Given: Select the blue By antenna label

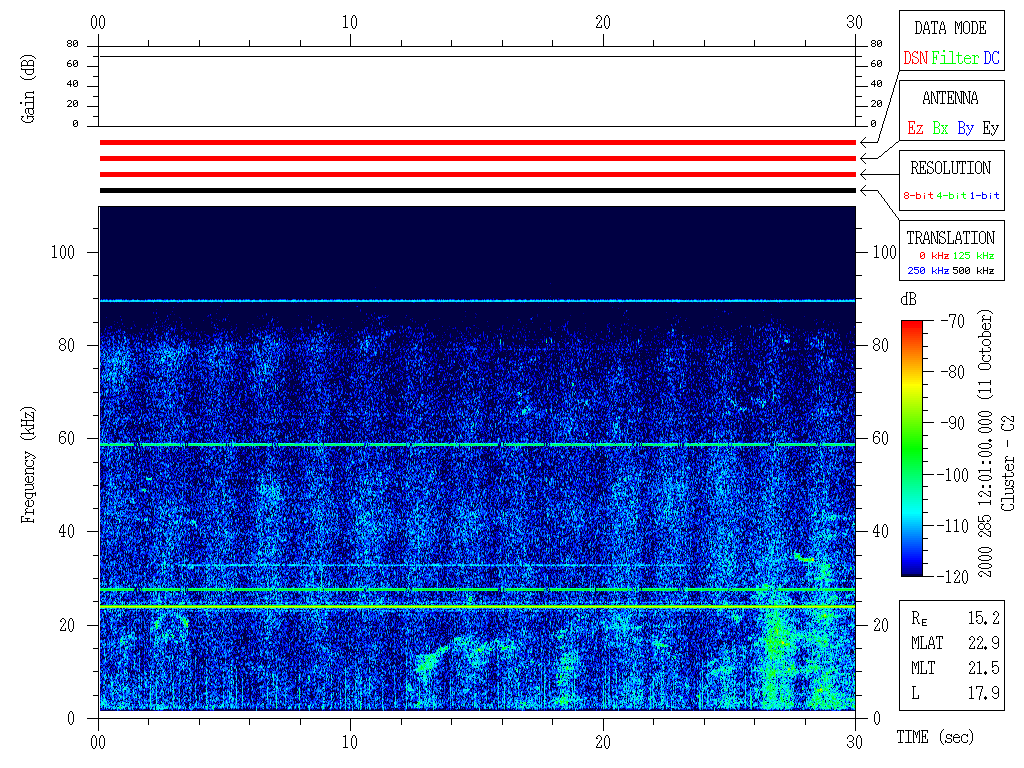Looking at the screenshot, I should (965, 129).
